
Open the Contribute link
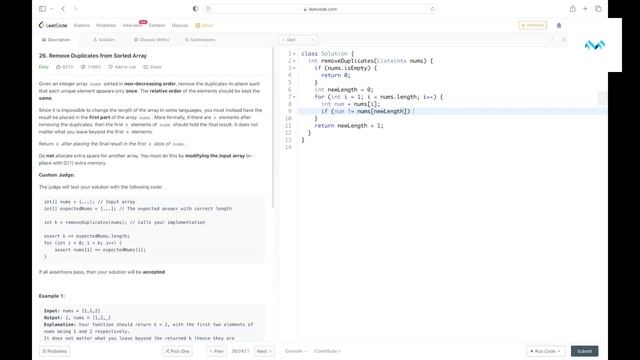pyautogui.click(x=327, y=351)
